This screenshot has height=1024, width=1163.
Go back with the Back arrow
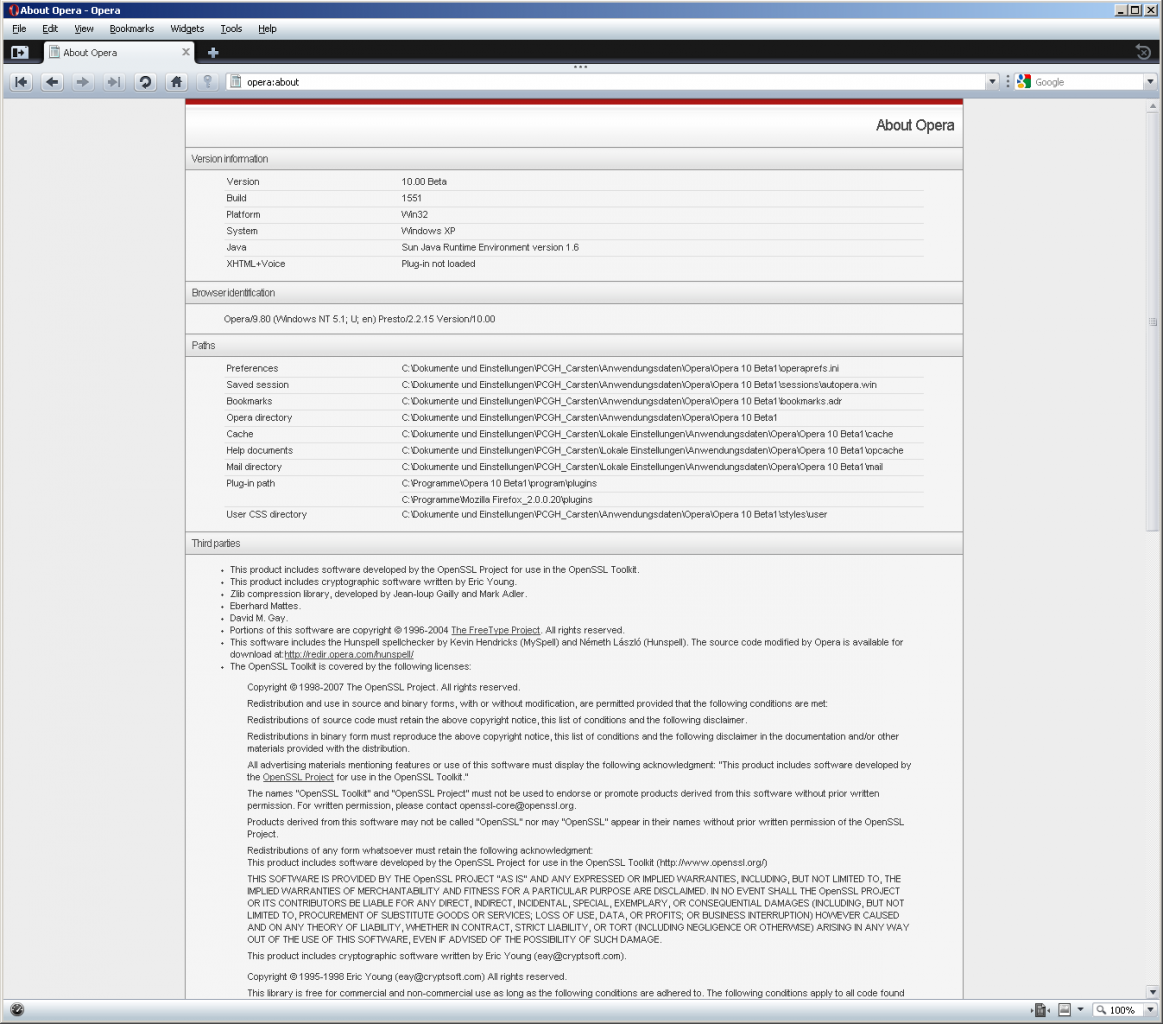pyautogui.click(x=52, y=82)
